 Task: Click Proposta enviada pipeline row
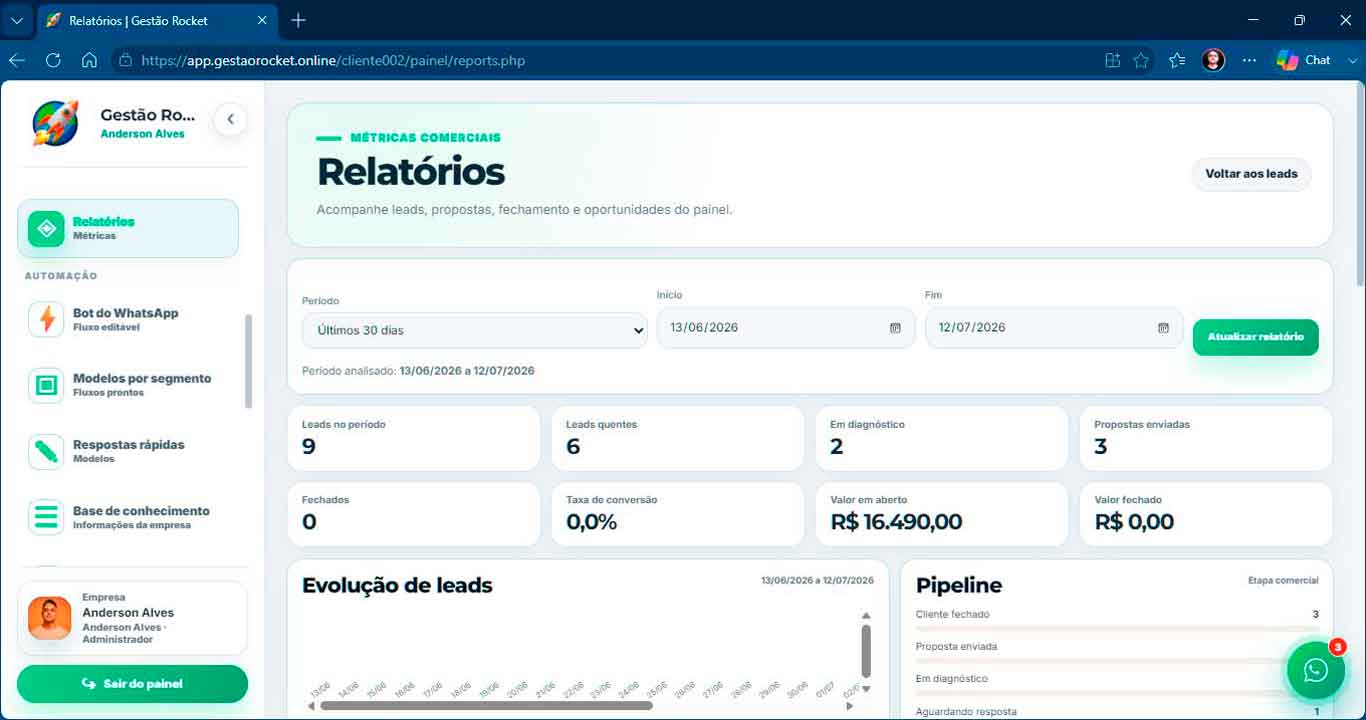(1117, 650)
